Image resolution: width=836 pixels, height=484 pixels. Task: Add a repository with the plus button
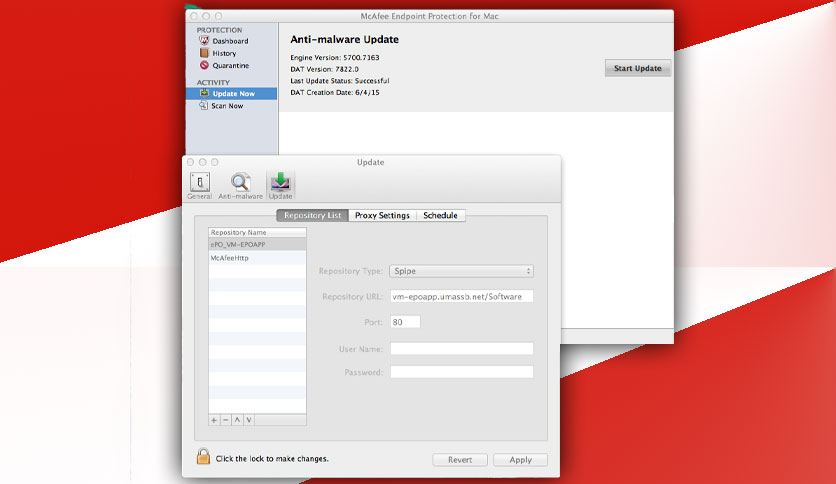click(214, 420)
